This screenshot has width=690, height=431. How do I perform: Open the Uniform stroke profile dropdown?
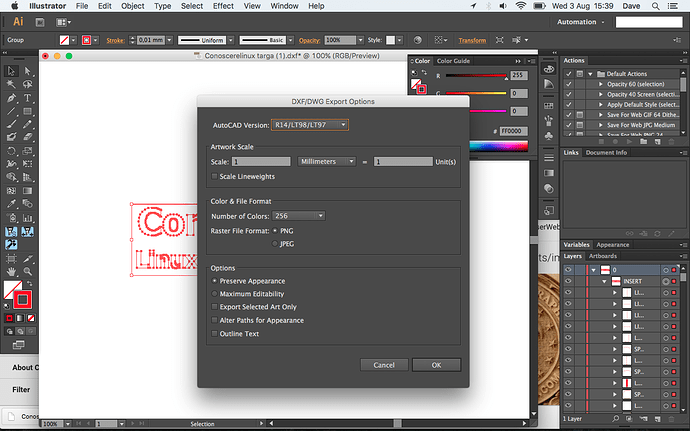point(231,40)
